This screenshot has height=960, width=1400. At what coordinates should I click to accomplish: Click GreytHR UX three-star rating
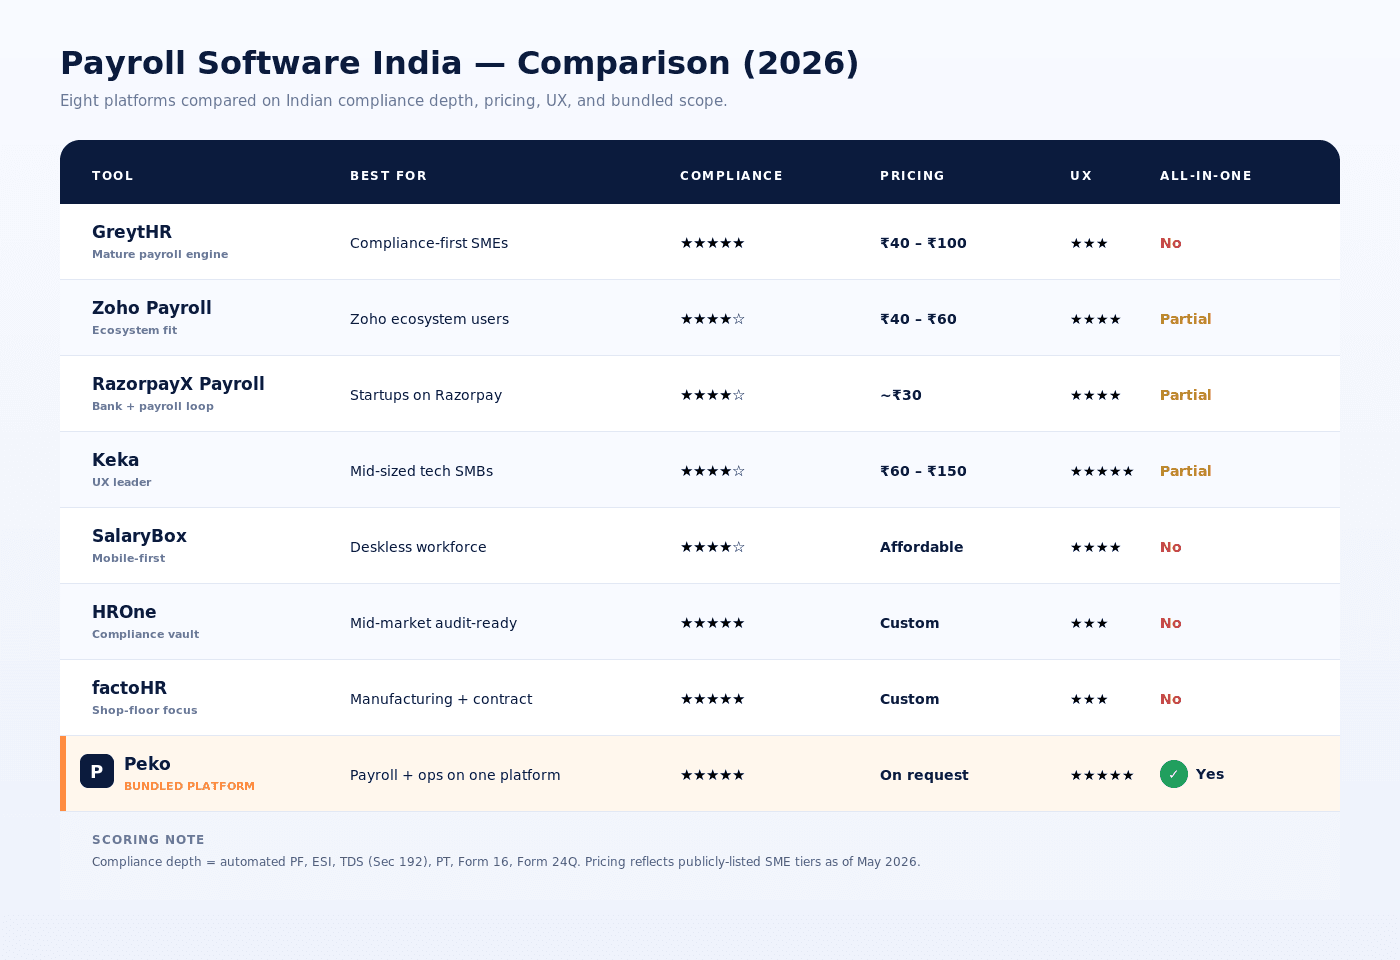pyautogui.click(x=1089, y=243)
